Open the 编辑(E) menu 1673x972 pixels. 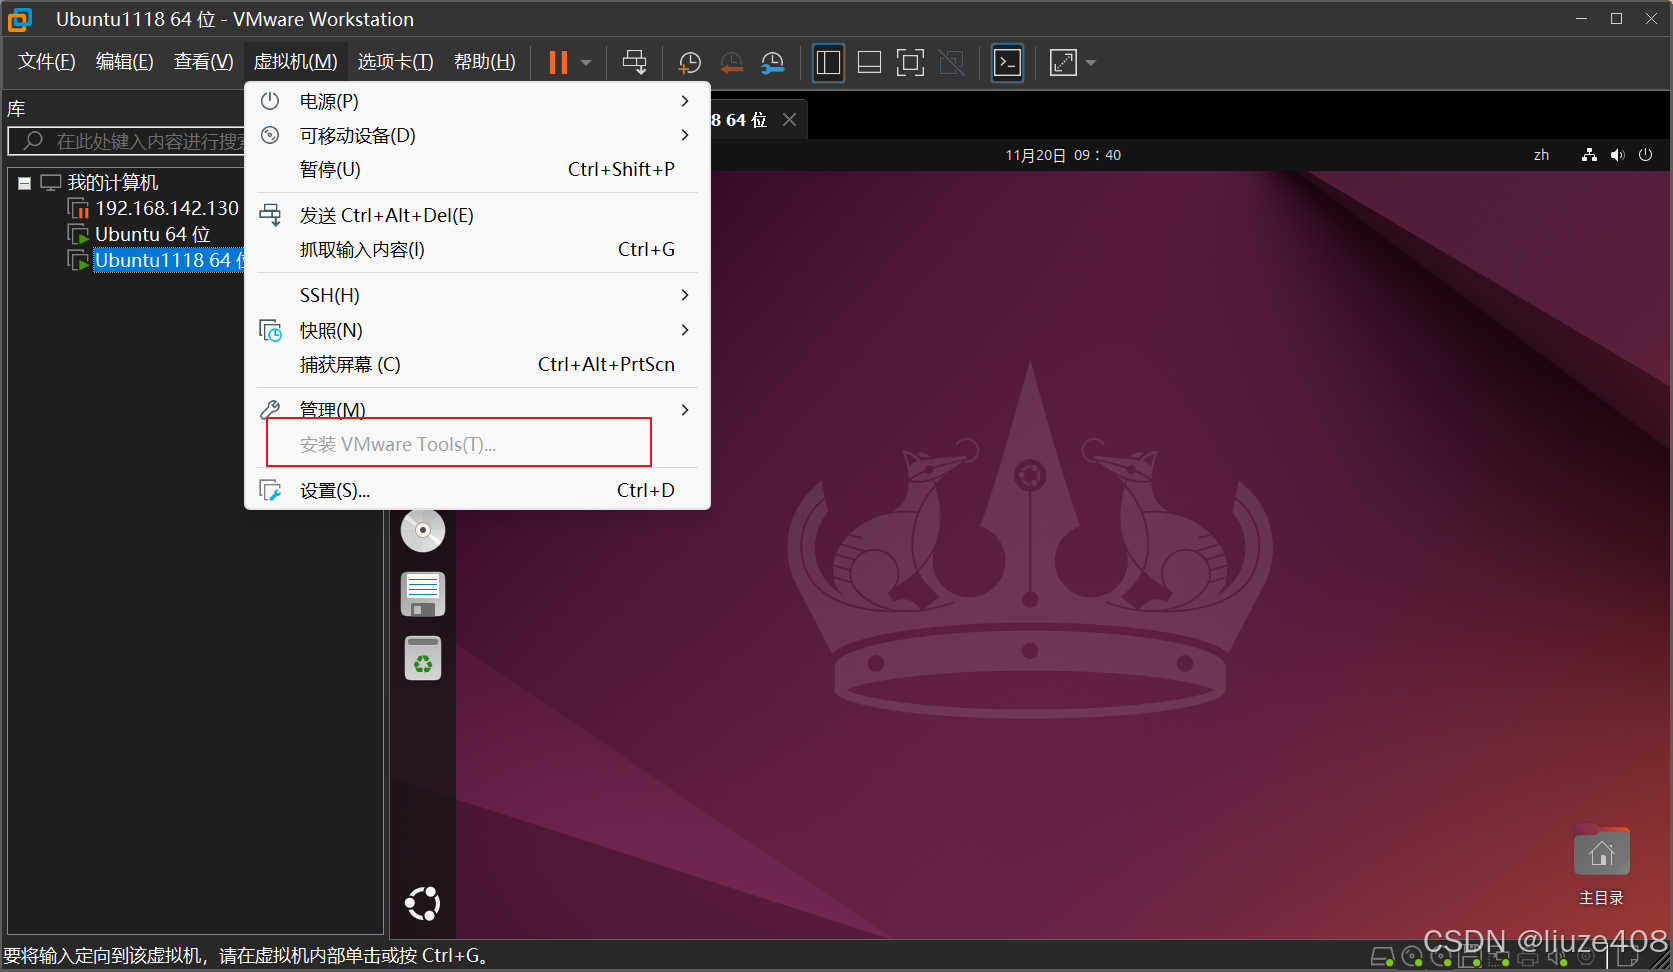pos(125,62)
